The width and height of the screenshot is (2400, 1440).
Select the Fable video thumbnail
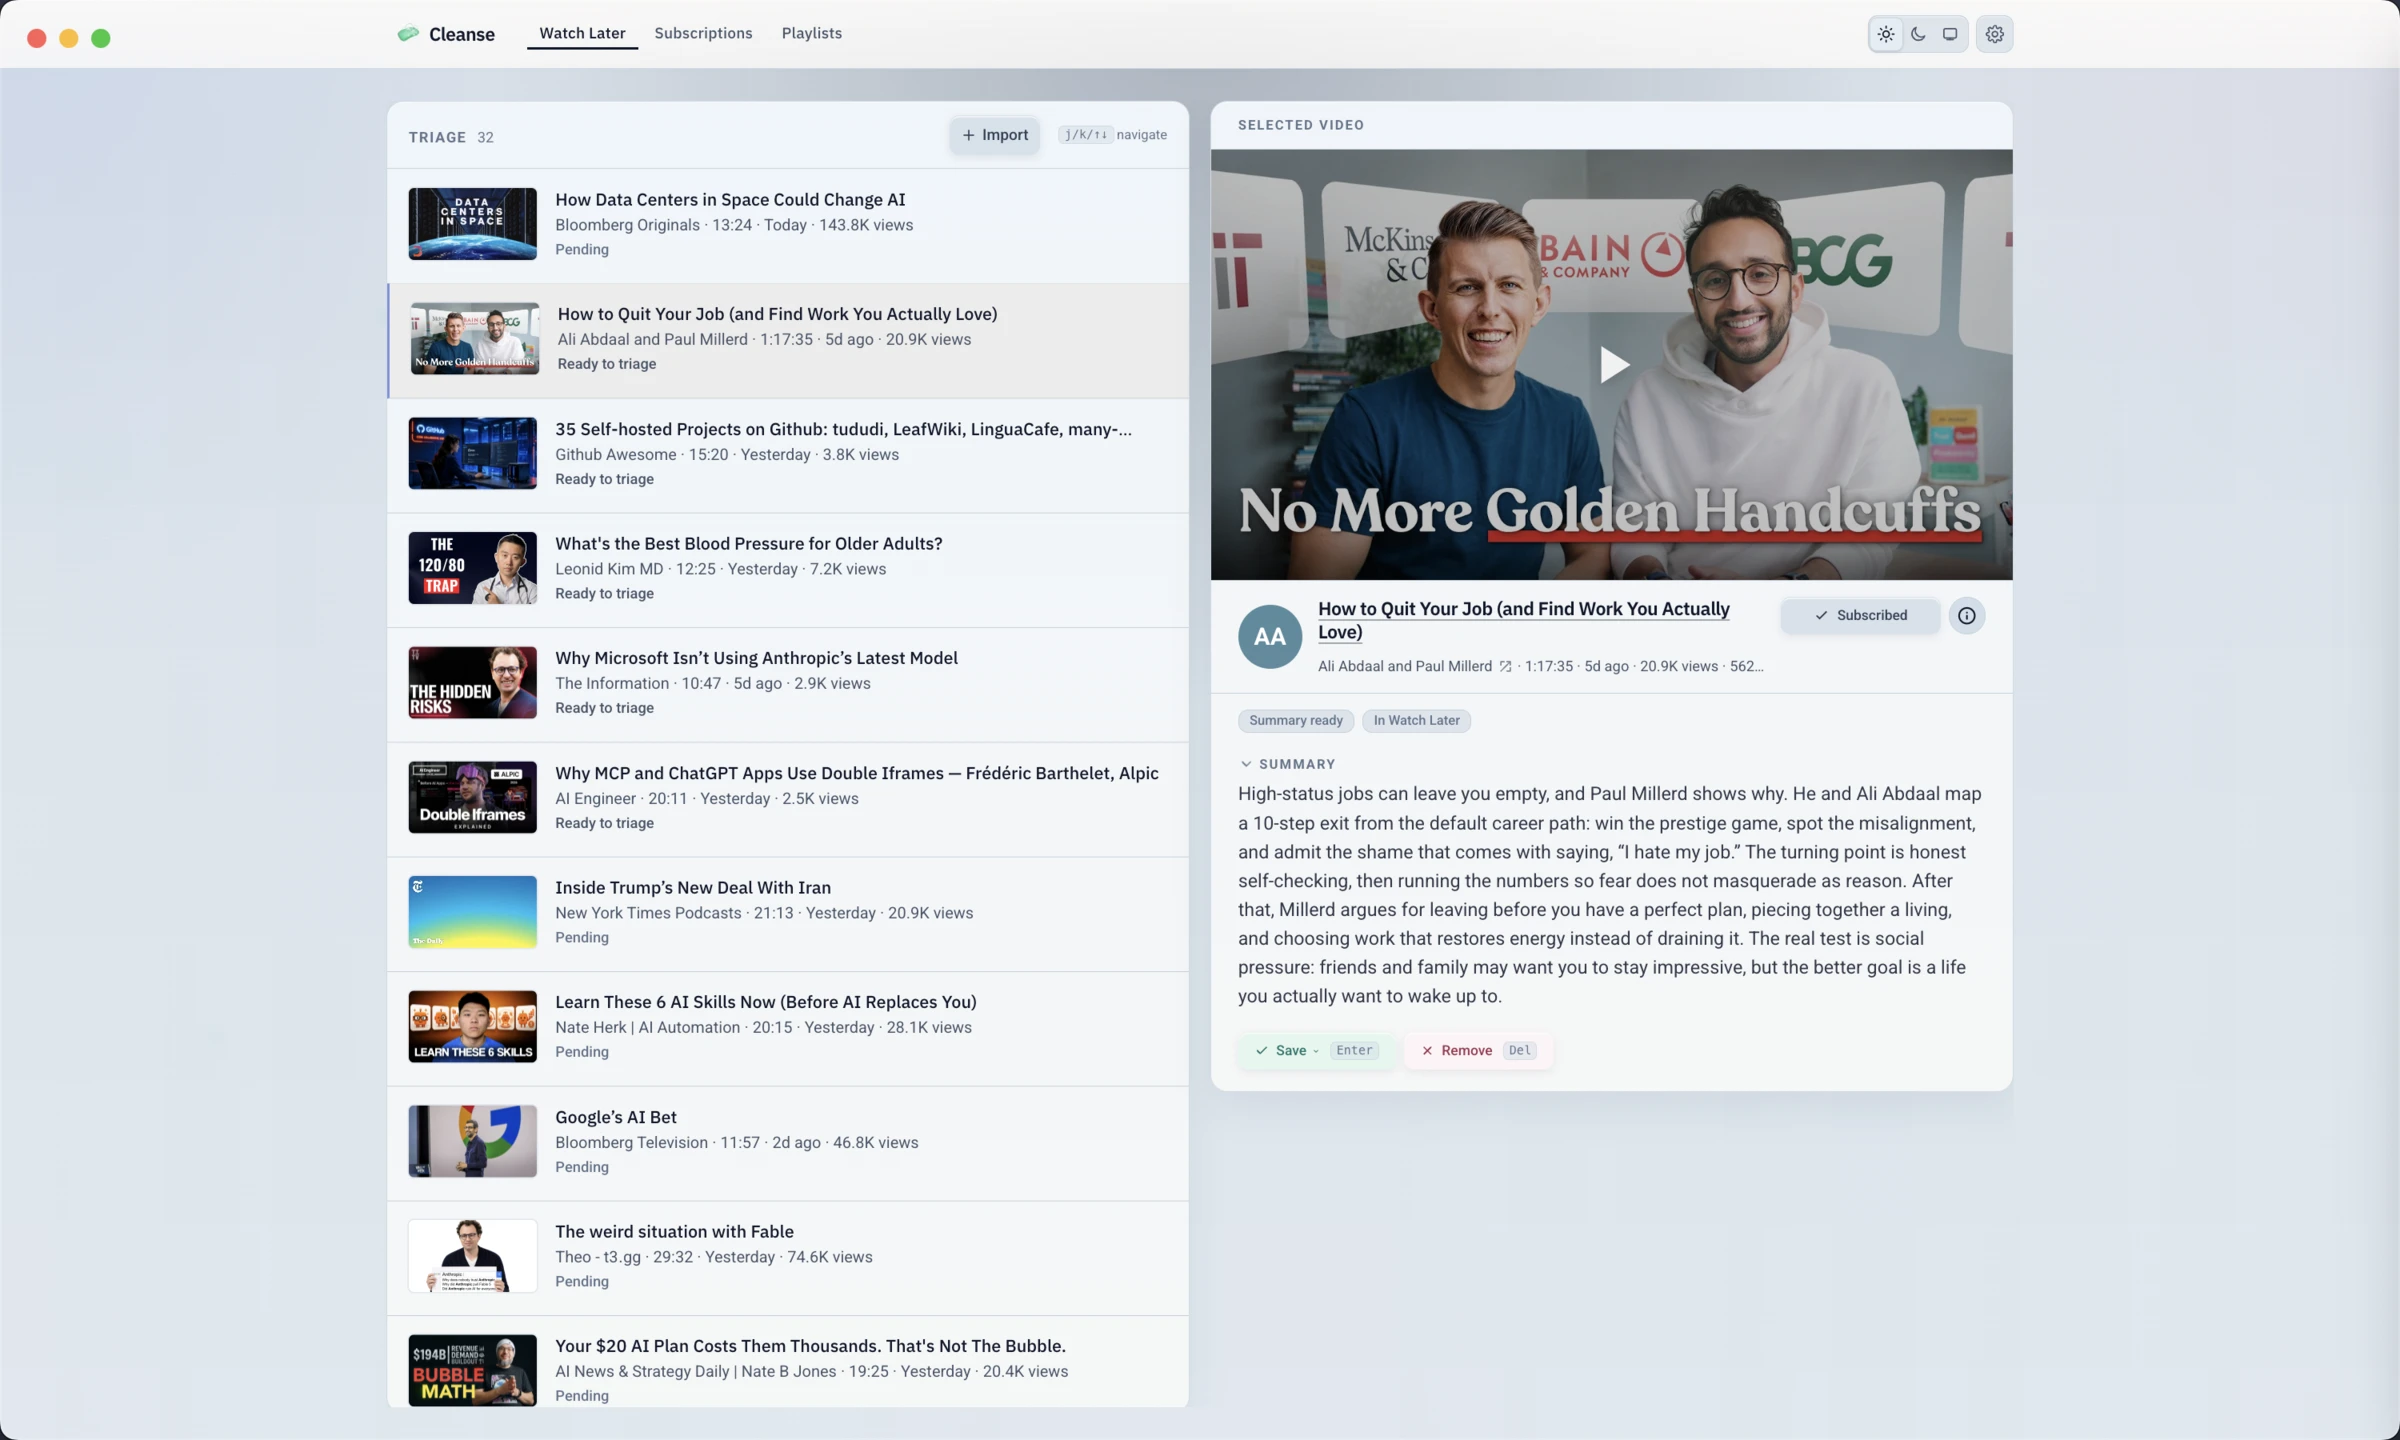click(472, 1256)
